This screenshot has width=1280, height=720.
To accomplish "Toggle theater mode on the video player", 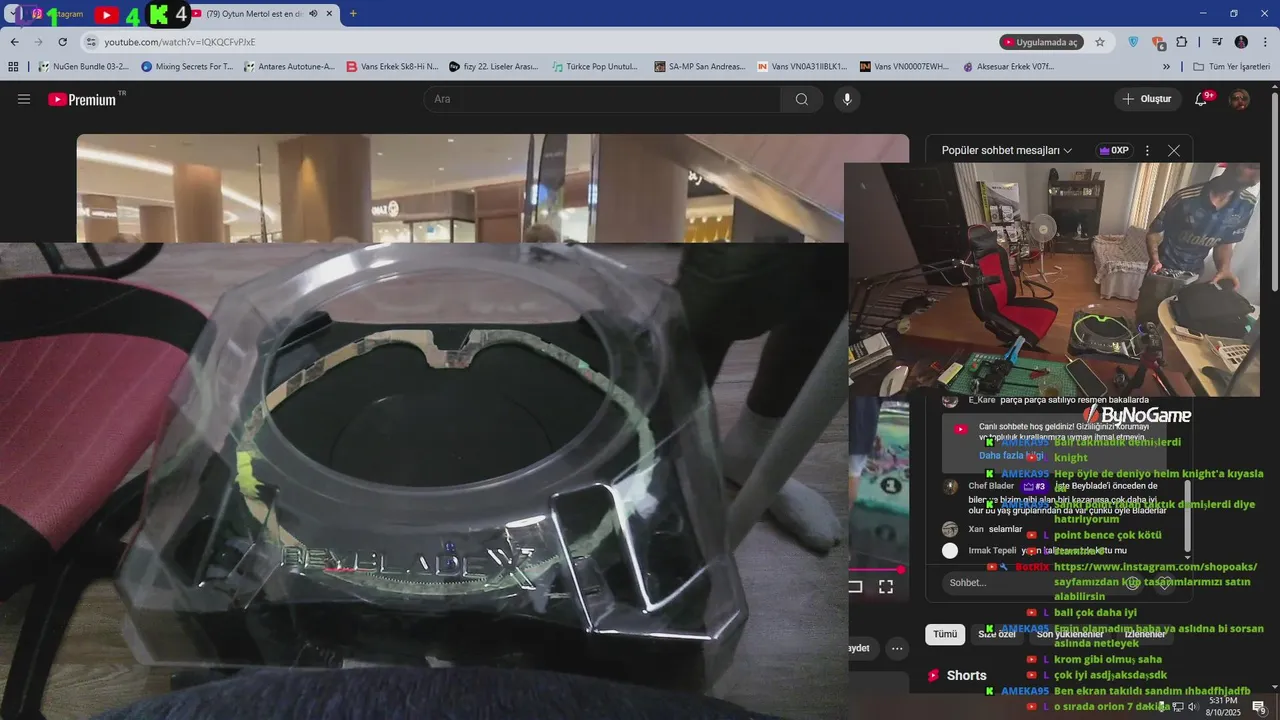I will (x=855, y=587).
